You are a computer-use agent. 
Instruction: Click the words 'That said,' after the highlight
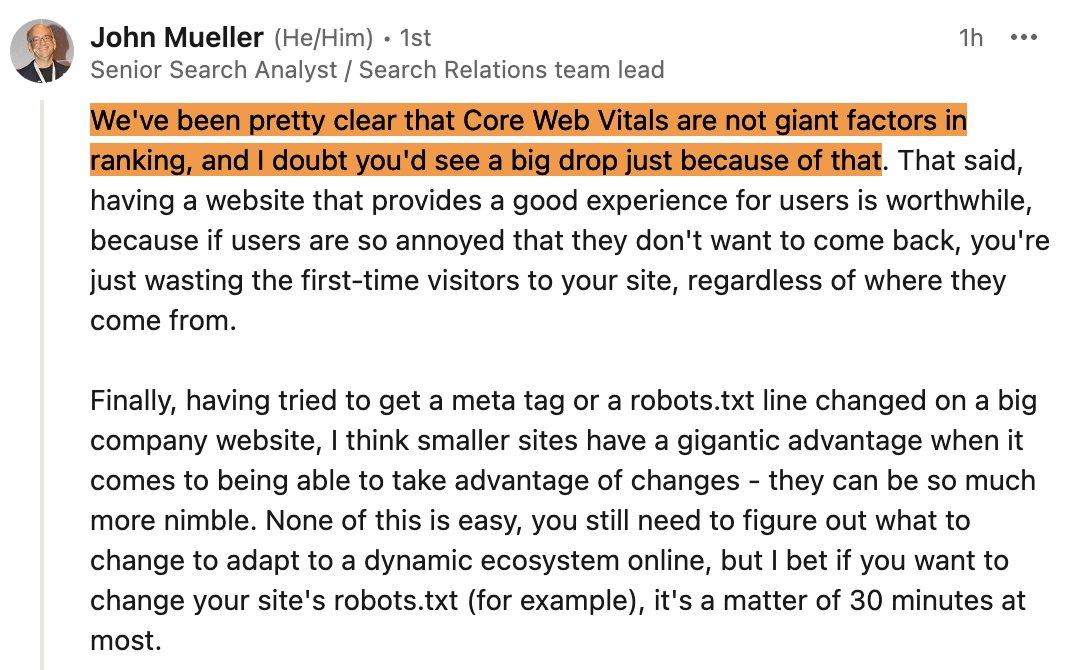(x=960, y=161)
